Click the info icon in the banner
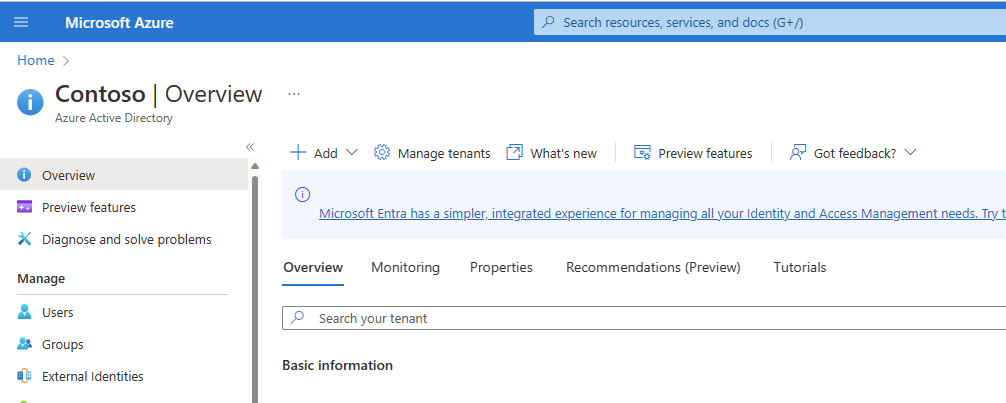 point(302,194)
